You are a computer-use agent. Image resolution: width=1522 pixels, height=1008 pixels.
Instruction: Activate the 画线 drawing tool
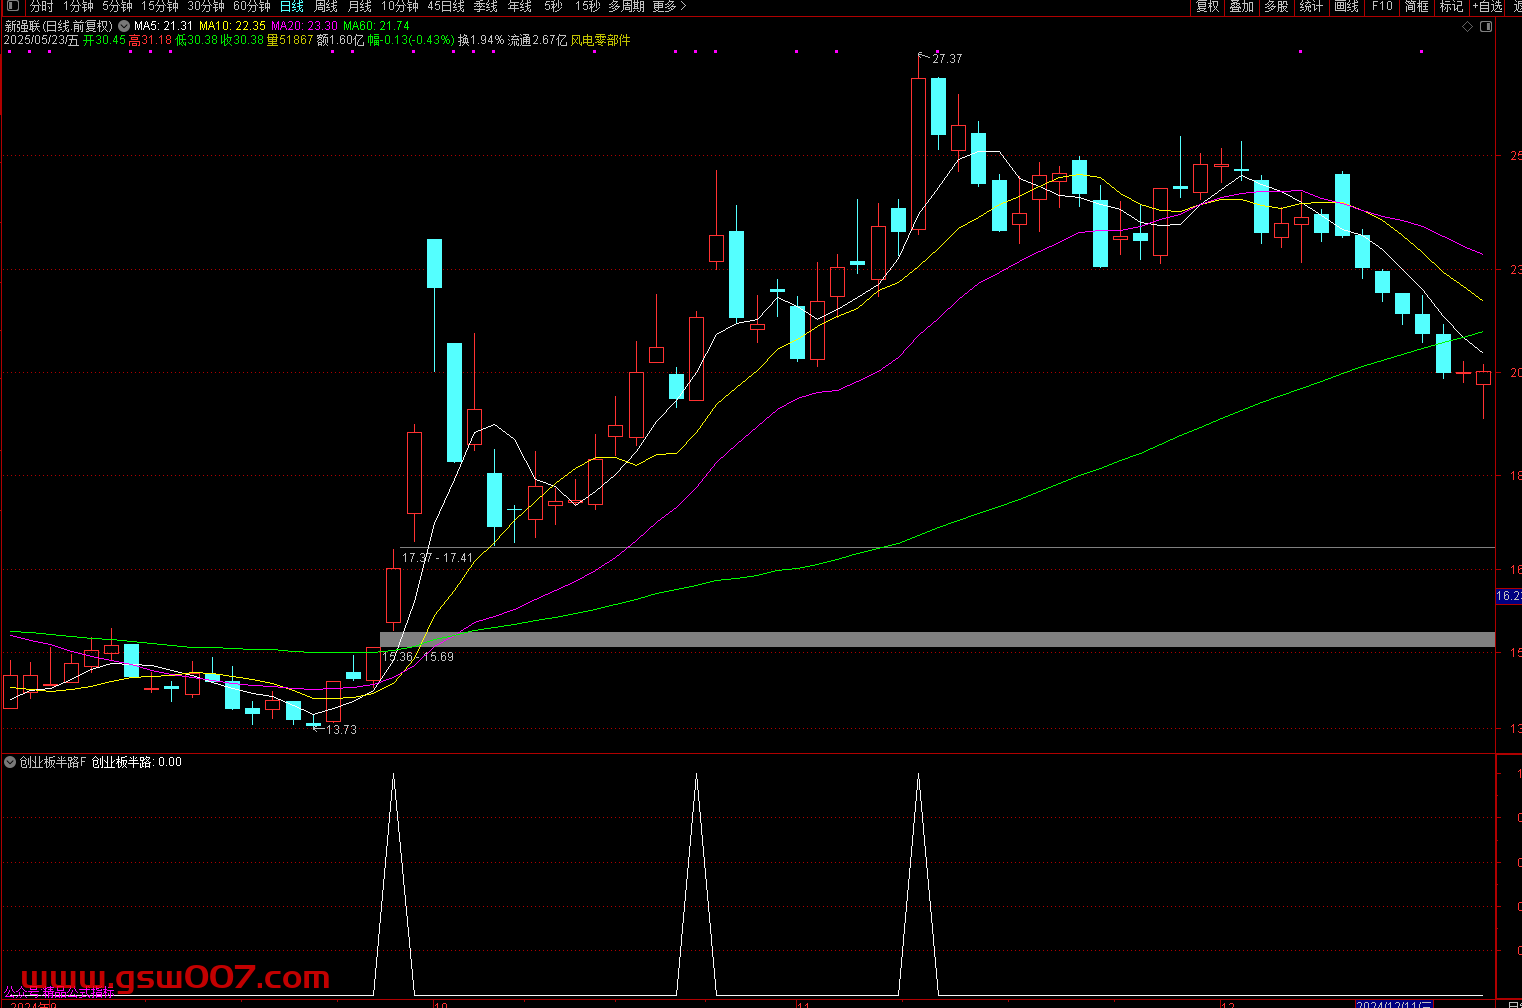1346,6
